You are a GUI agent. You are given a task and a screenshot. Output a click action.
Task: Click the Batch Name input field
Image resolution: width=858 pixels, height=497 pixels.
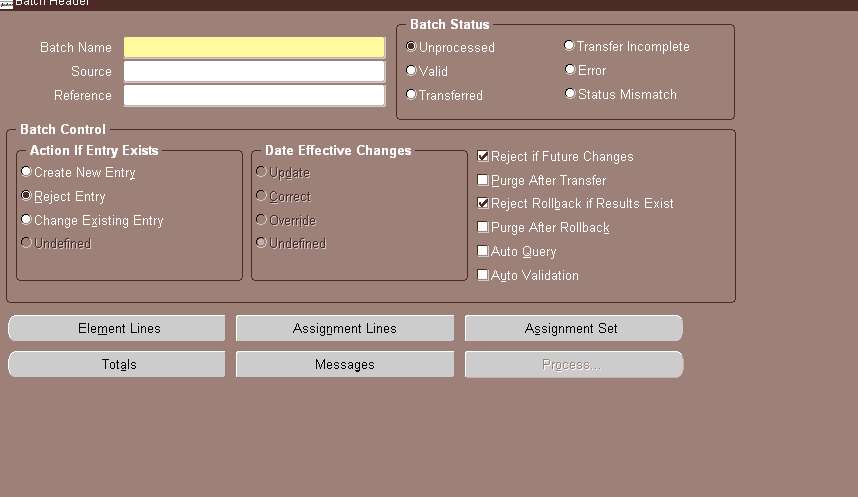click(x=254, y=48)
